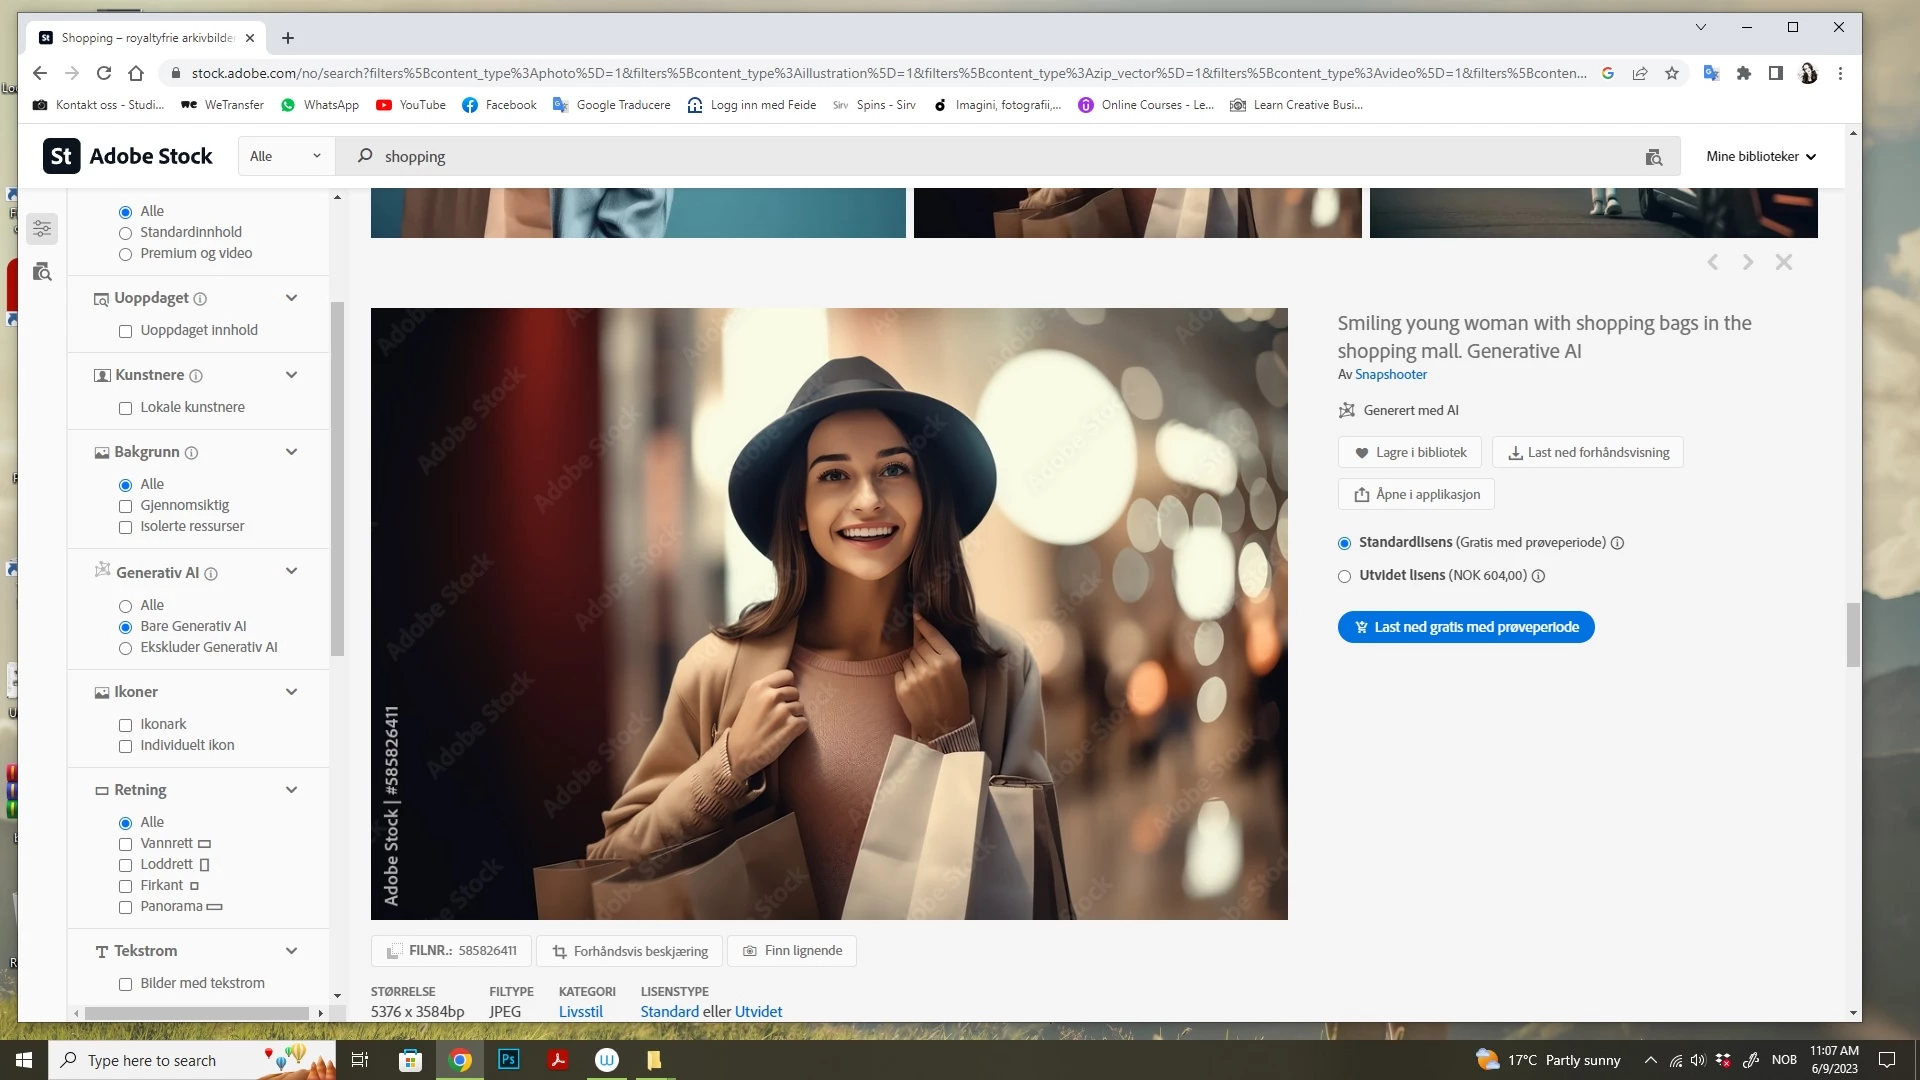Open Photoshop from the Windows taskbar
This screenshot has width=1920, height=1080.
click(x=509, y=1060)
